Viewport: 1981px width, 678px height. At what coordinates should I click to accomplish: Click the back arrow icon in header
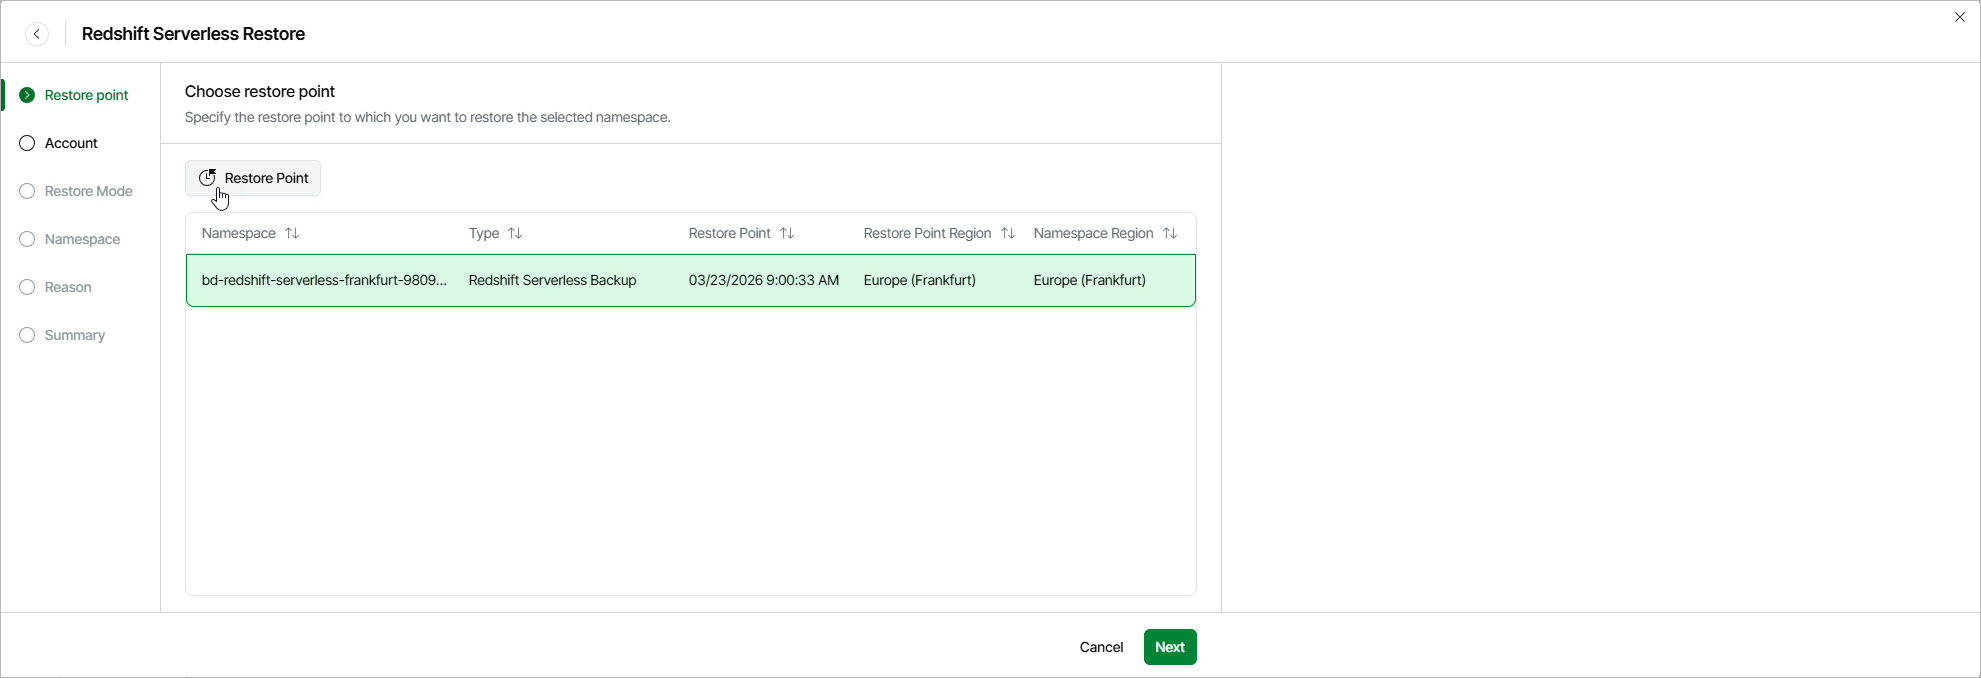click(x=37, y=34)
